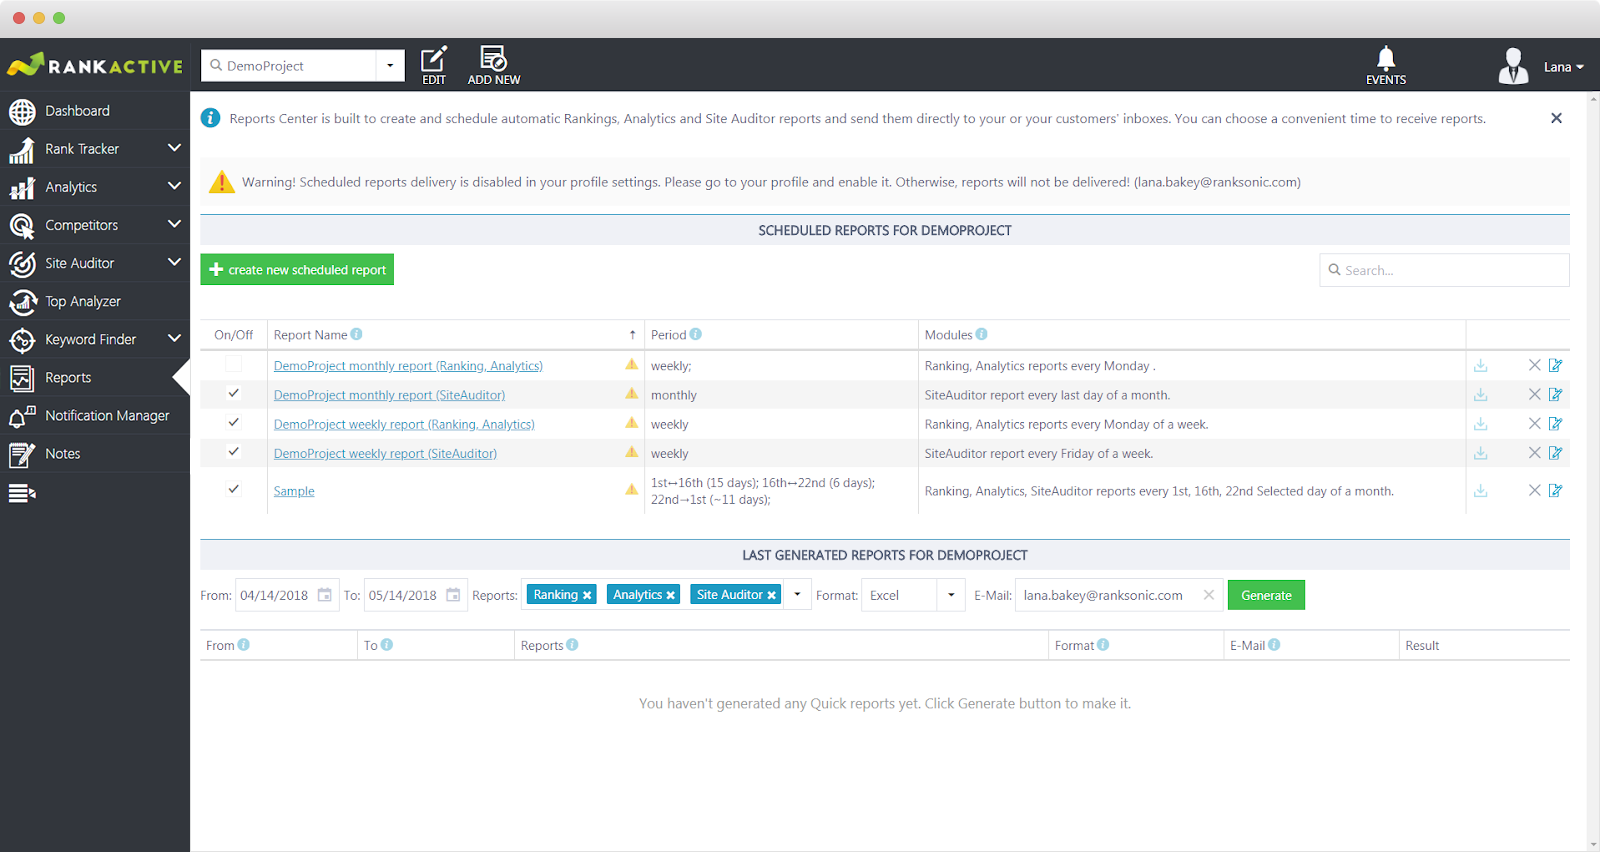Open DemoProject weekly report (SiteAuditor) link
The width and height of the screenshot is (1600, 852).
pyautogui.click(x=385, y=453)
